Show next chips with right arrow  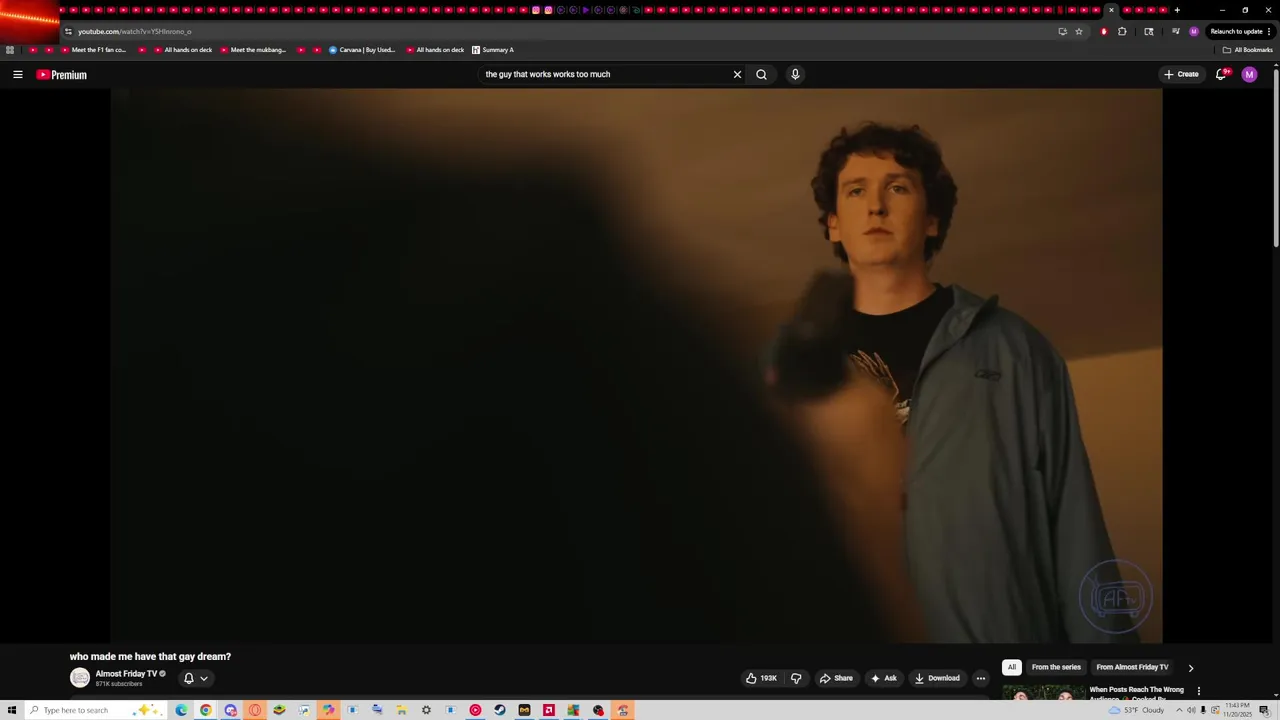[1190, 668]
